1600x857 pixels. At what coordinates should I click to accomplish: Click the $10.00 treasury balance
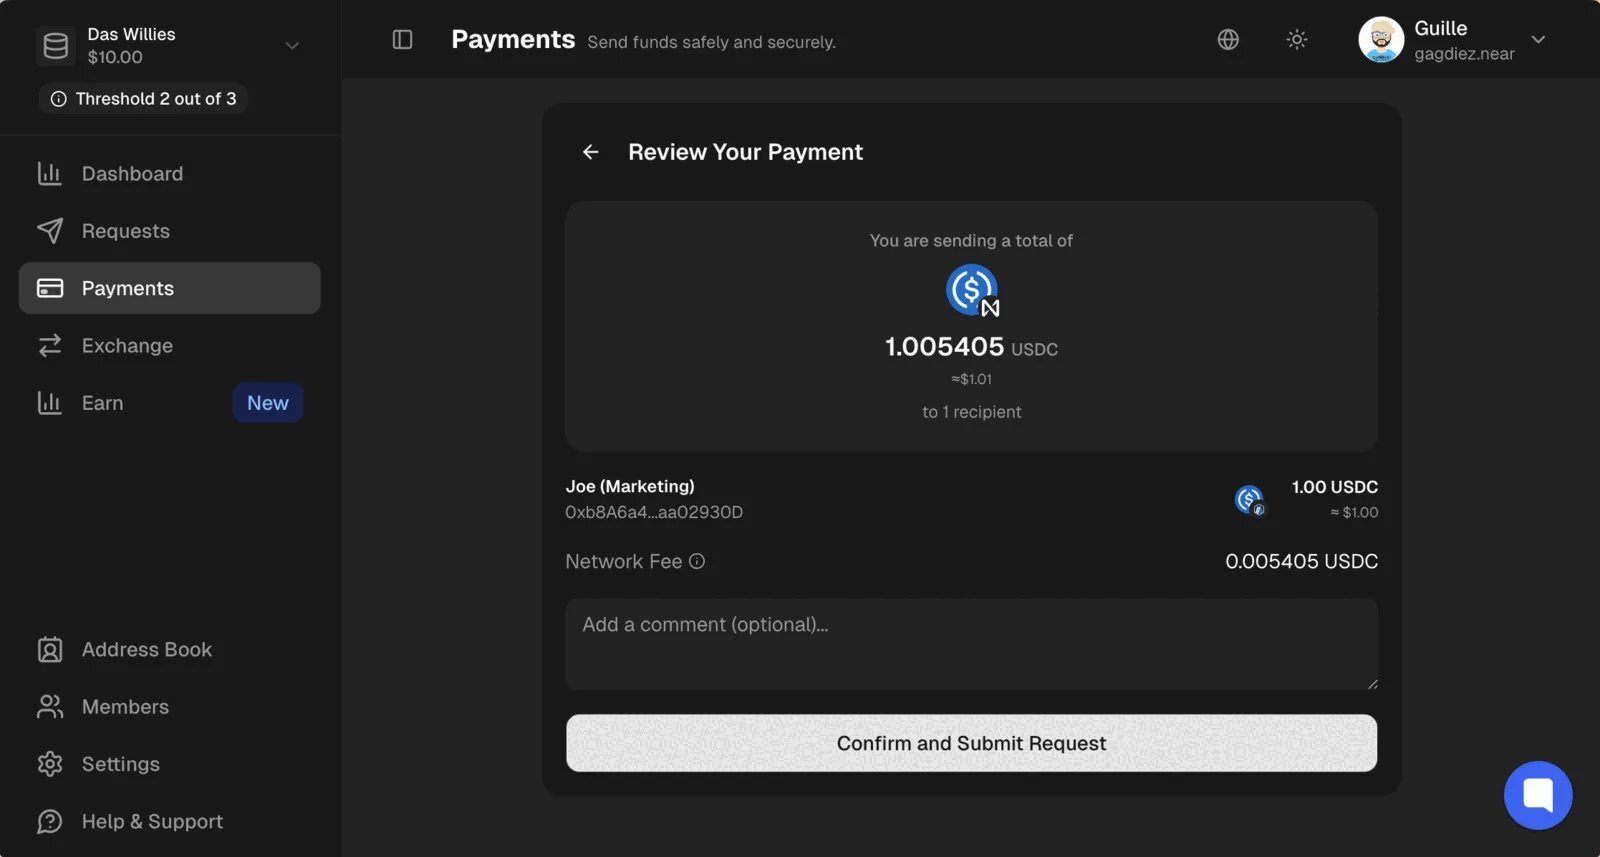[115, 57]
